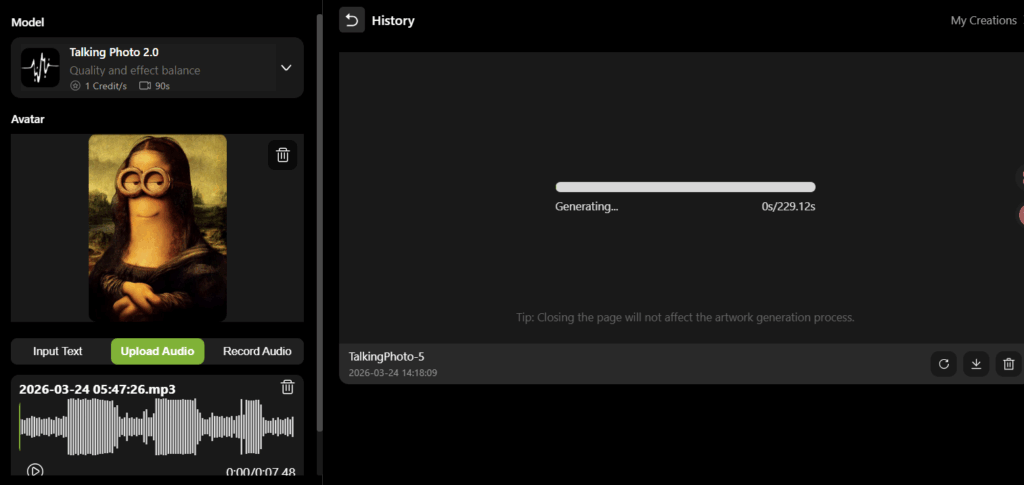Image resolution: width=1024 pixels, height=485 pixels.
Task: Click the 90s duration limit label
Action: [155, 86]
